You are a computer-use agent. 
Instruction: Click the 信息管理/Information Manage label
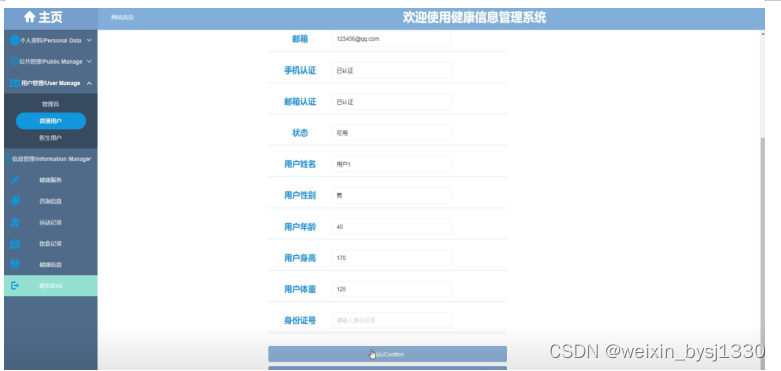point(50,159)
